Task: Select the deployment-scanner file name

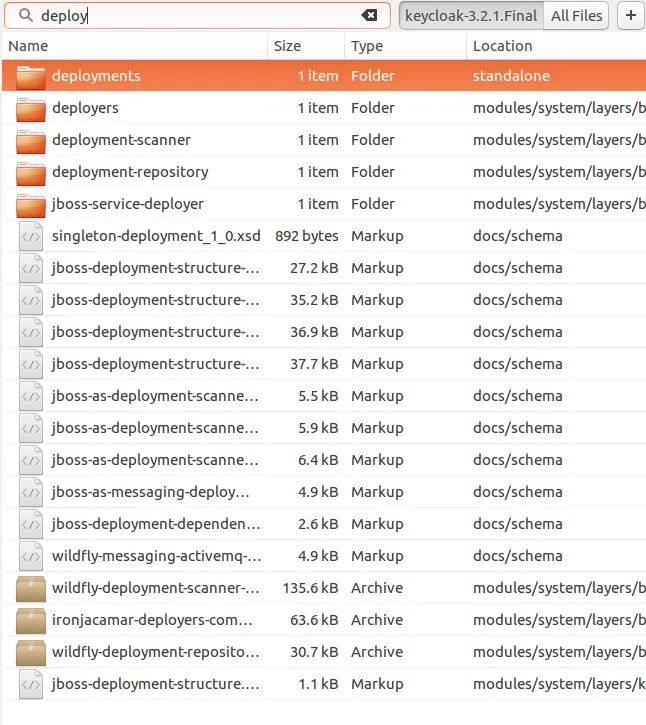Action: pyautogui.click(x=121, y=140)
